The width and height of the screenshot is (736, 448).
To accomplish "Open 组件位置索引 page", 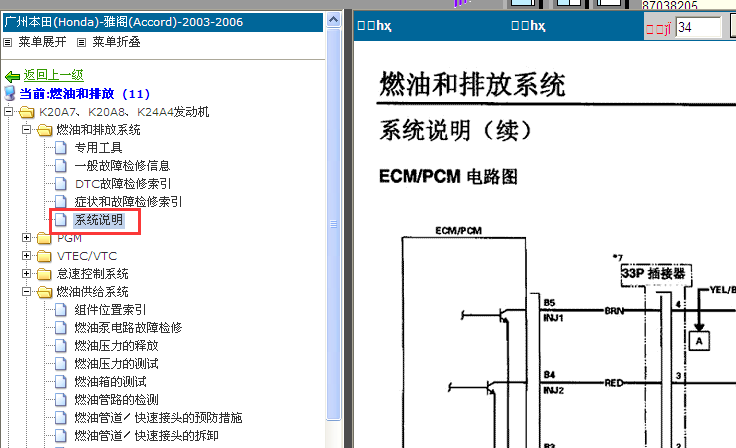I will coord(110,310).
